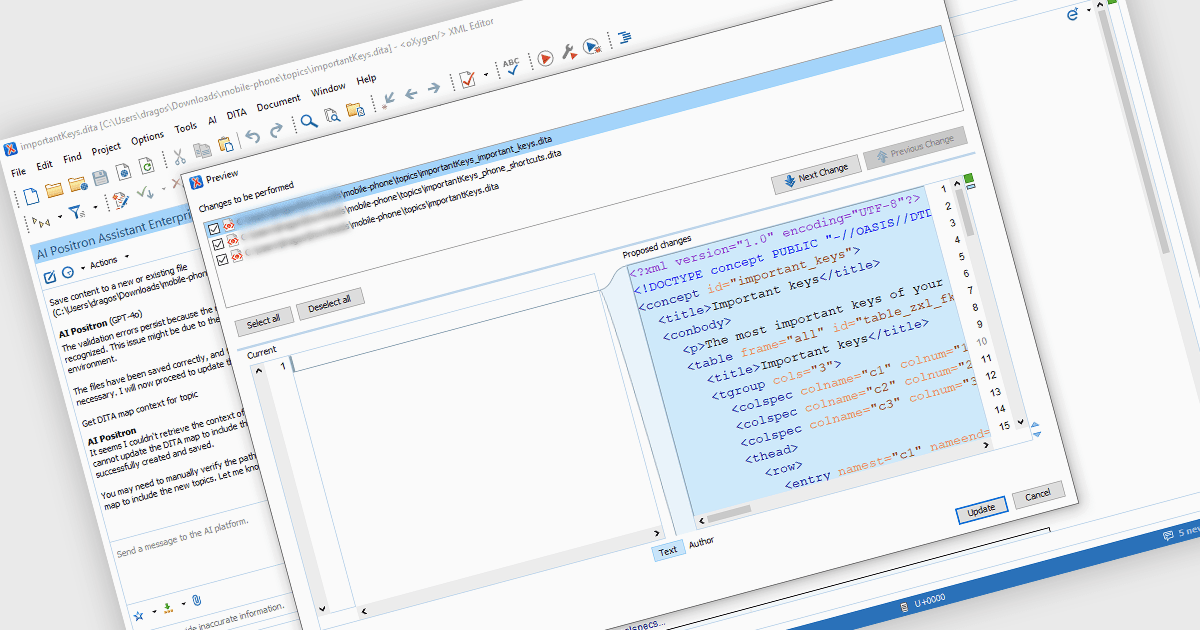
Task: Open the insert-download icon dropdown arrow
Action: (183, 603)
